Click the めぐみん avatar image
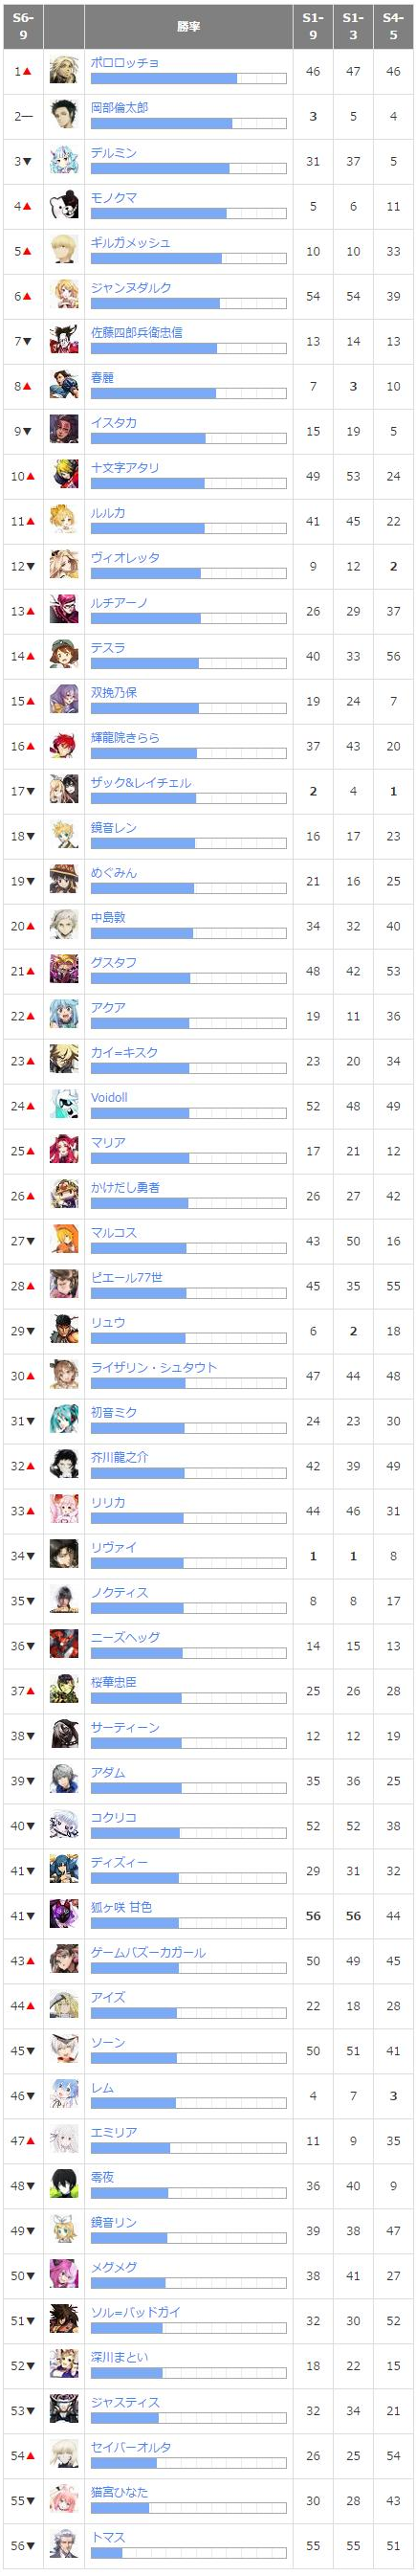Screen dimensions: 416x2576 pos(64,881)
